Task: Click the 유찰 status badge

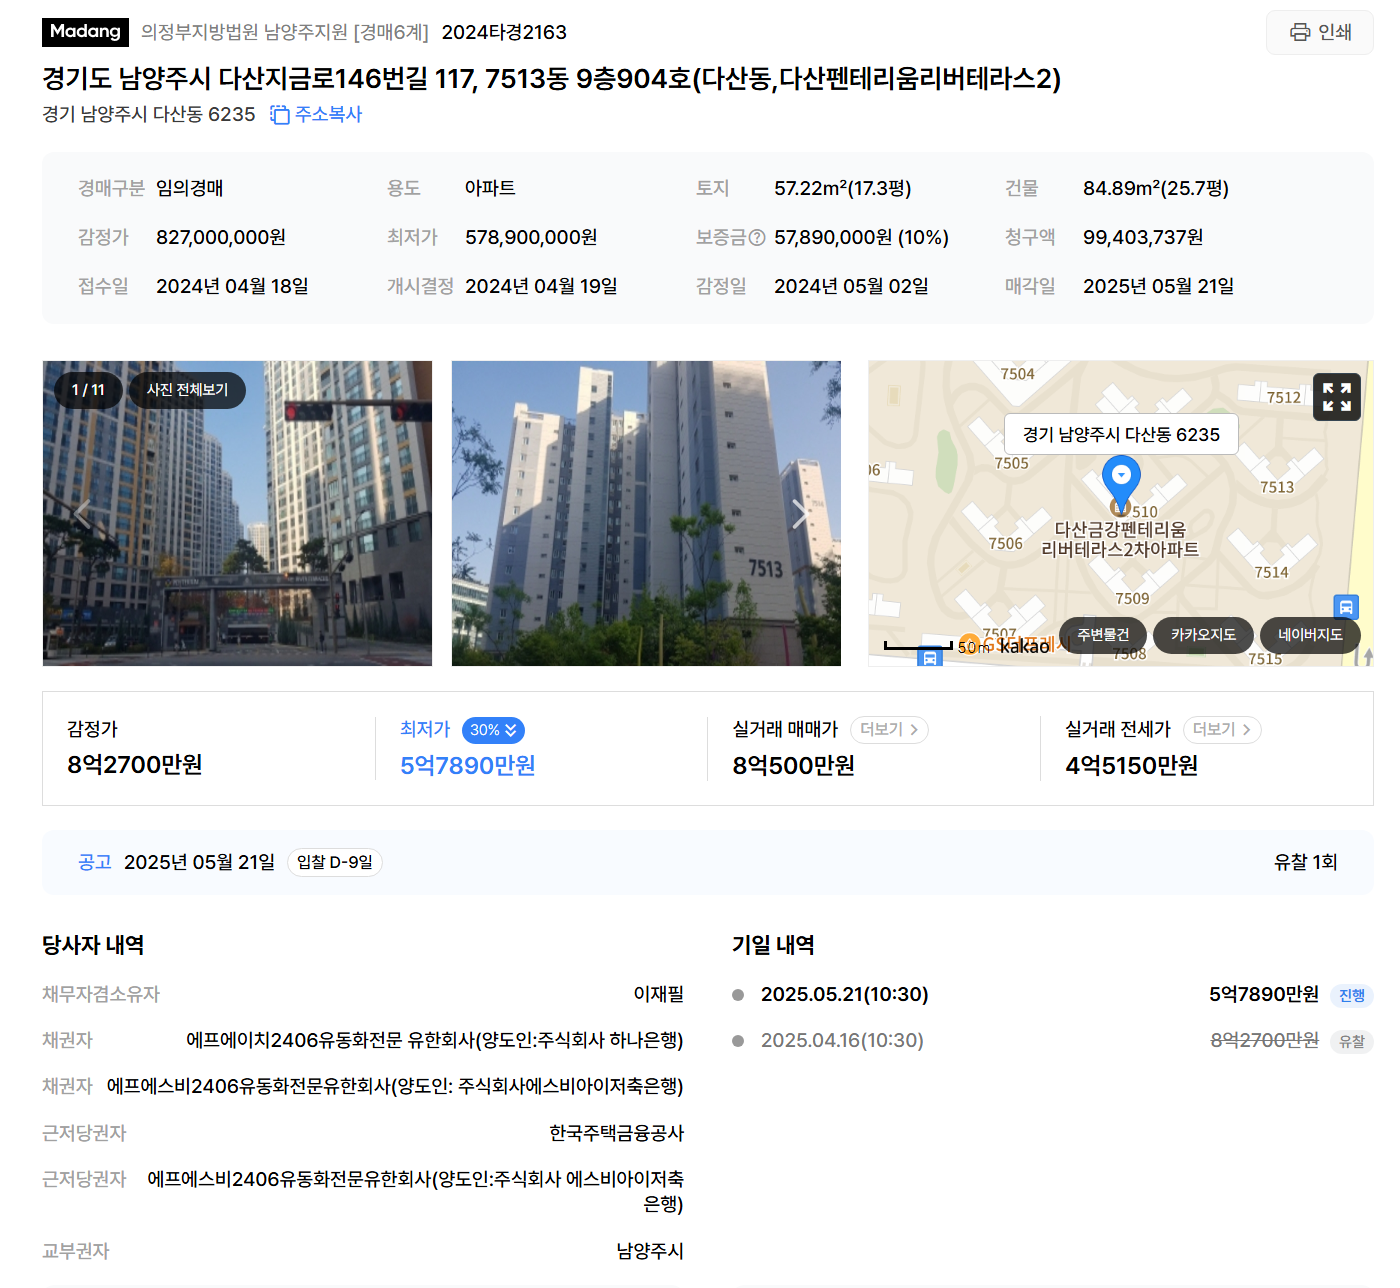Action: [x=1352, y=1042]
